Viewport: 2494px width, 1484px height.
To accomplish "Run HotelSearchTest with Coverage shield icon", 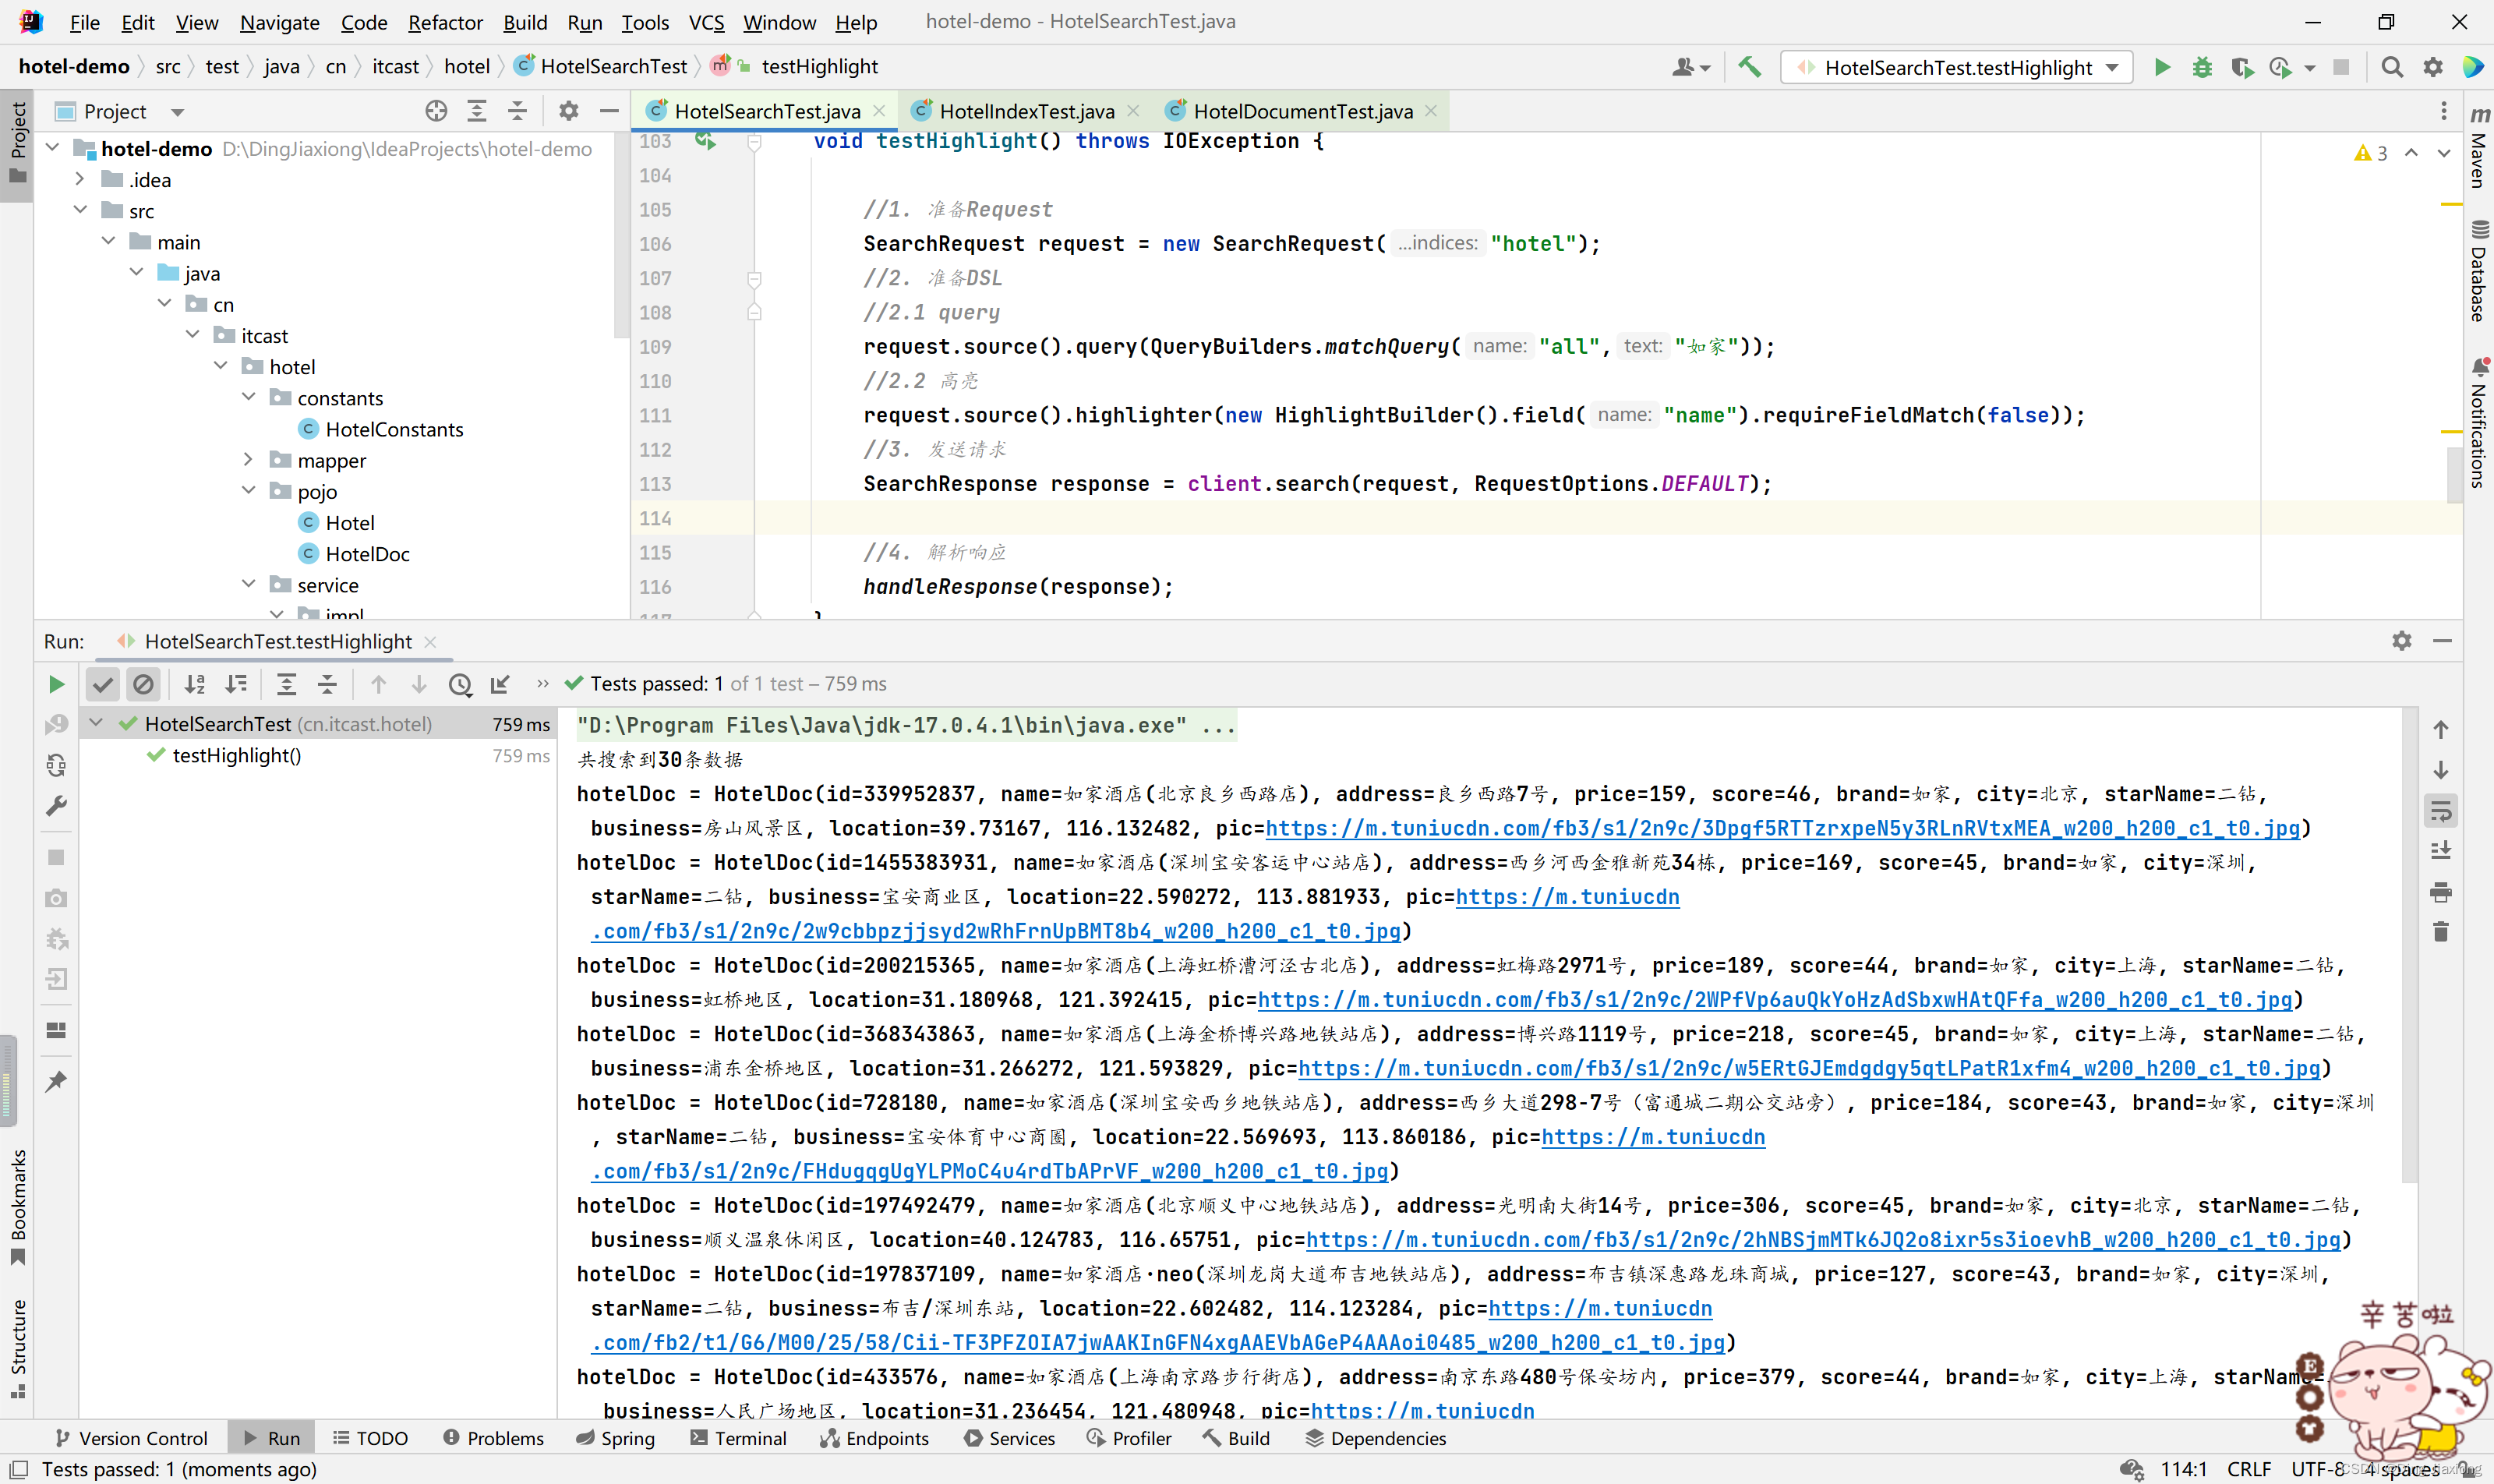I will tap(2242, 67).
